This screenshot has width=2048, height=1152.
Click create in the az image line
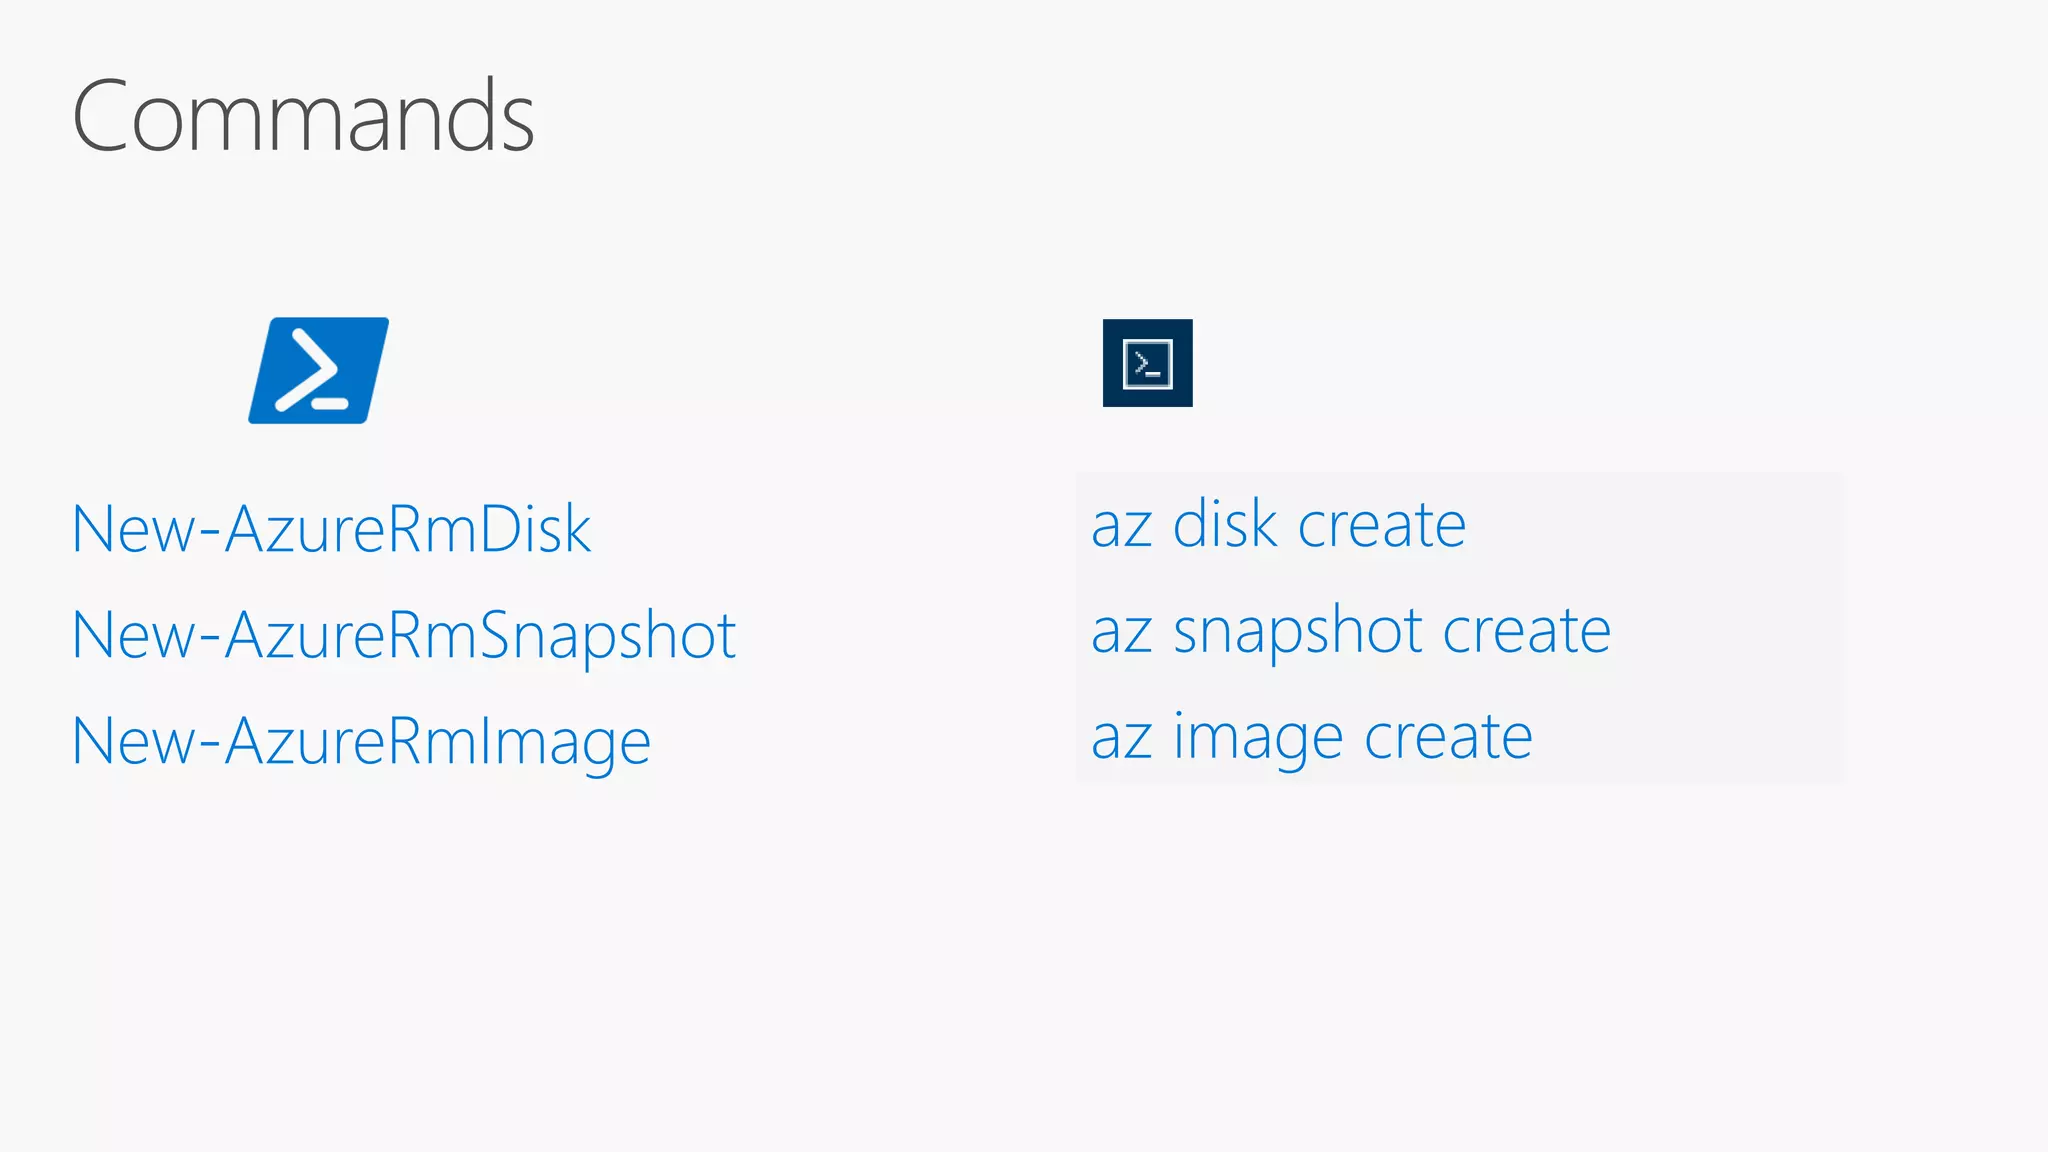[1448, 737]
